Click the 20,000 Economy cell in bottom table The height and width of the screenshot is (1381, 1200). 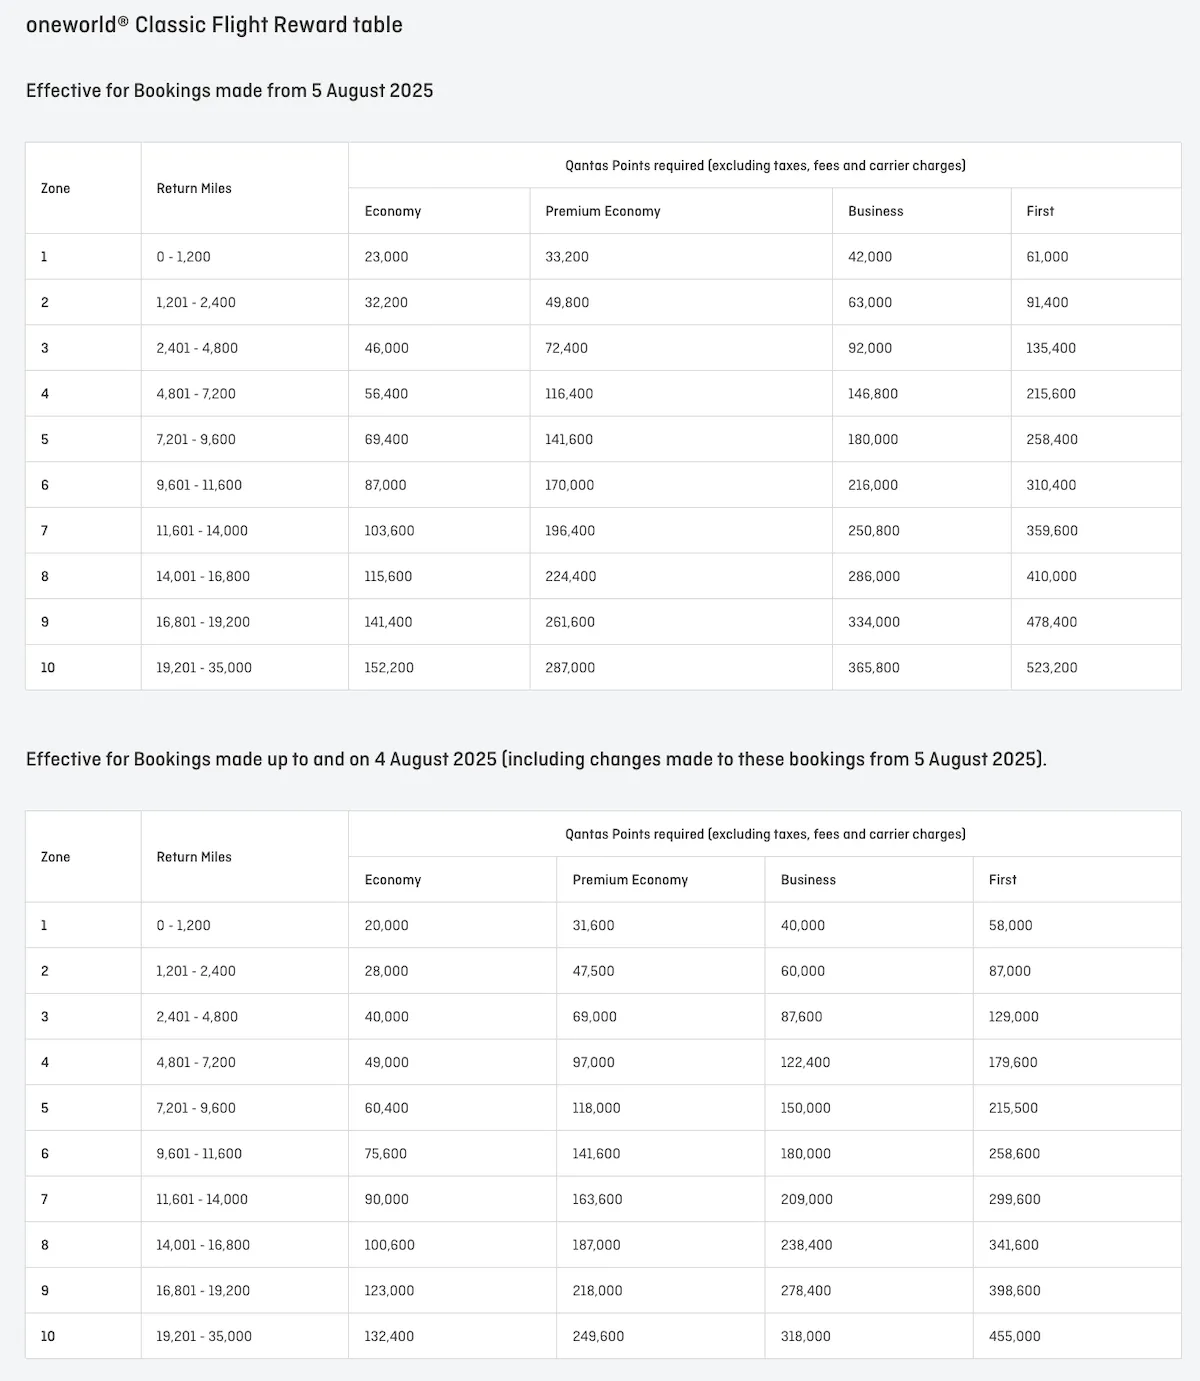point(386,925)
